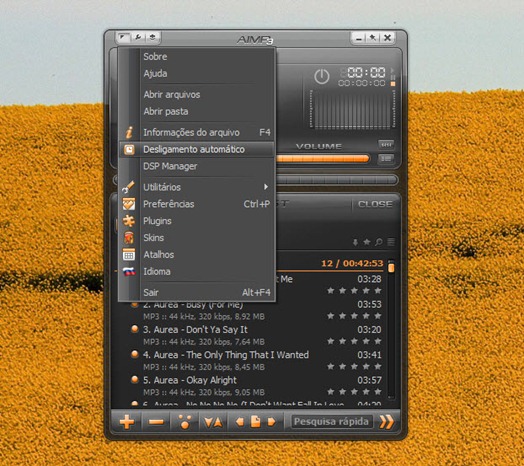Adjust the orange volume slider
524x466 pixels.
(x=322, y=158)
